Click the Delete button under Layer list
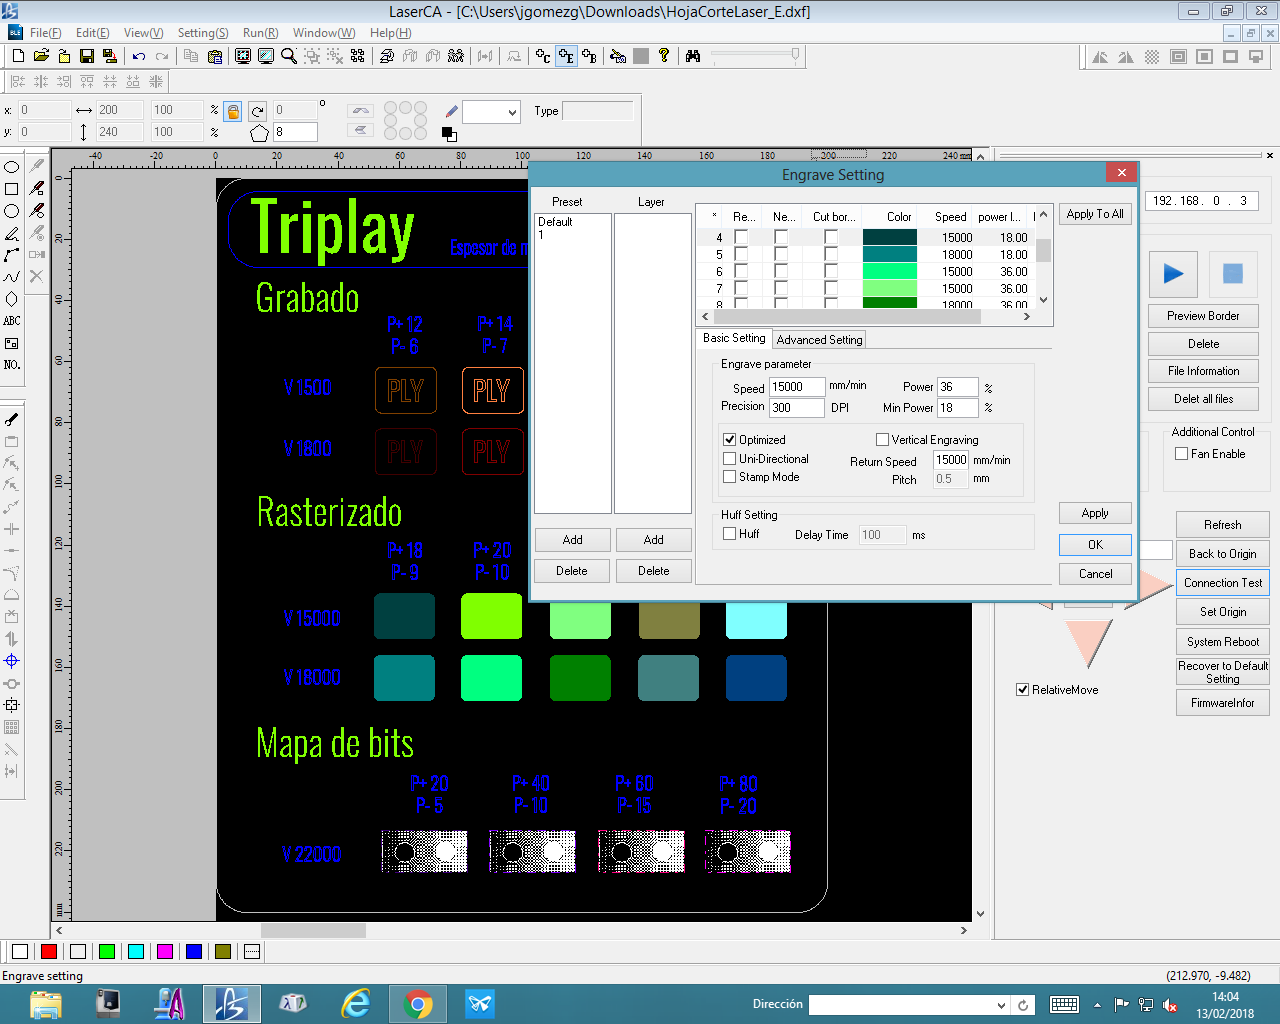The height and width of the screenshot is (1024, 1280). (653, 571)
